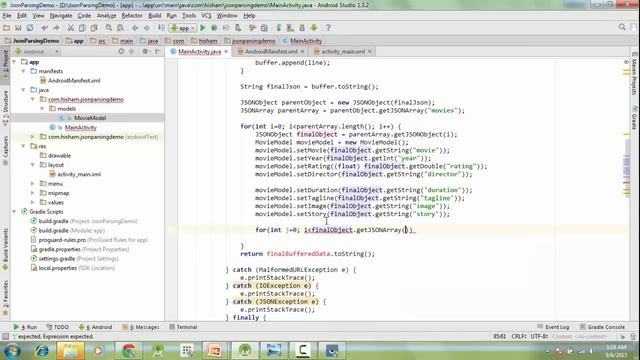Click the scroll from source icon

pos(121,51)
